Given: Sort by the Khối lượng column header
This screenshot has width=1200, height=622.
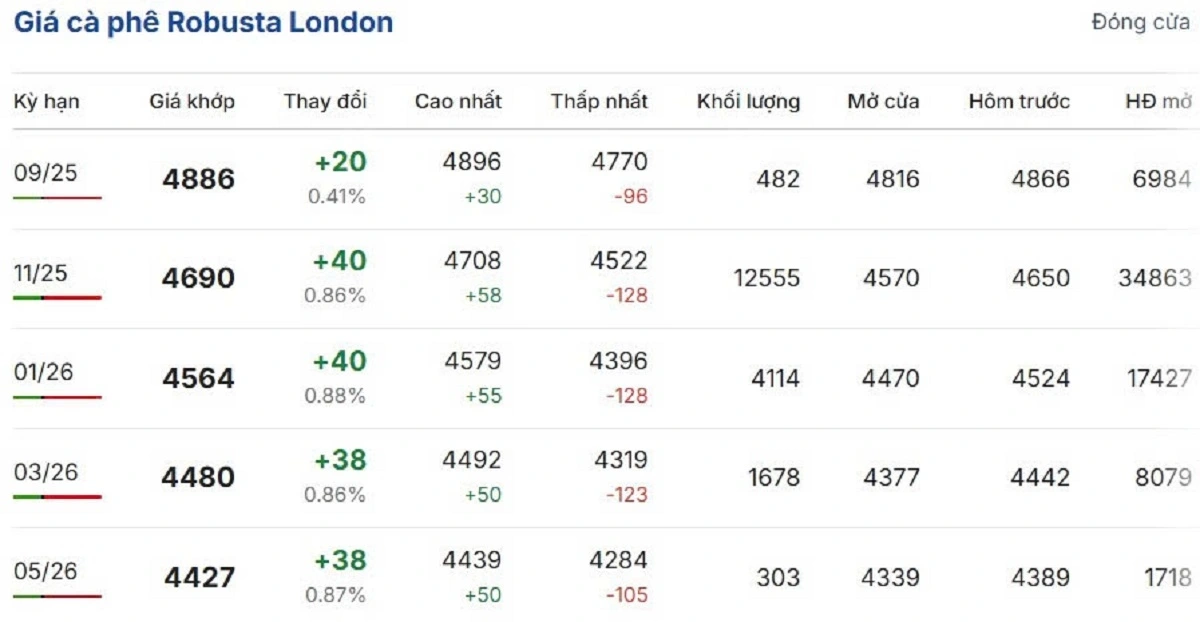Looking at the screenshot, I should coord(748,102).
